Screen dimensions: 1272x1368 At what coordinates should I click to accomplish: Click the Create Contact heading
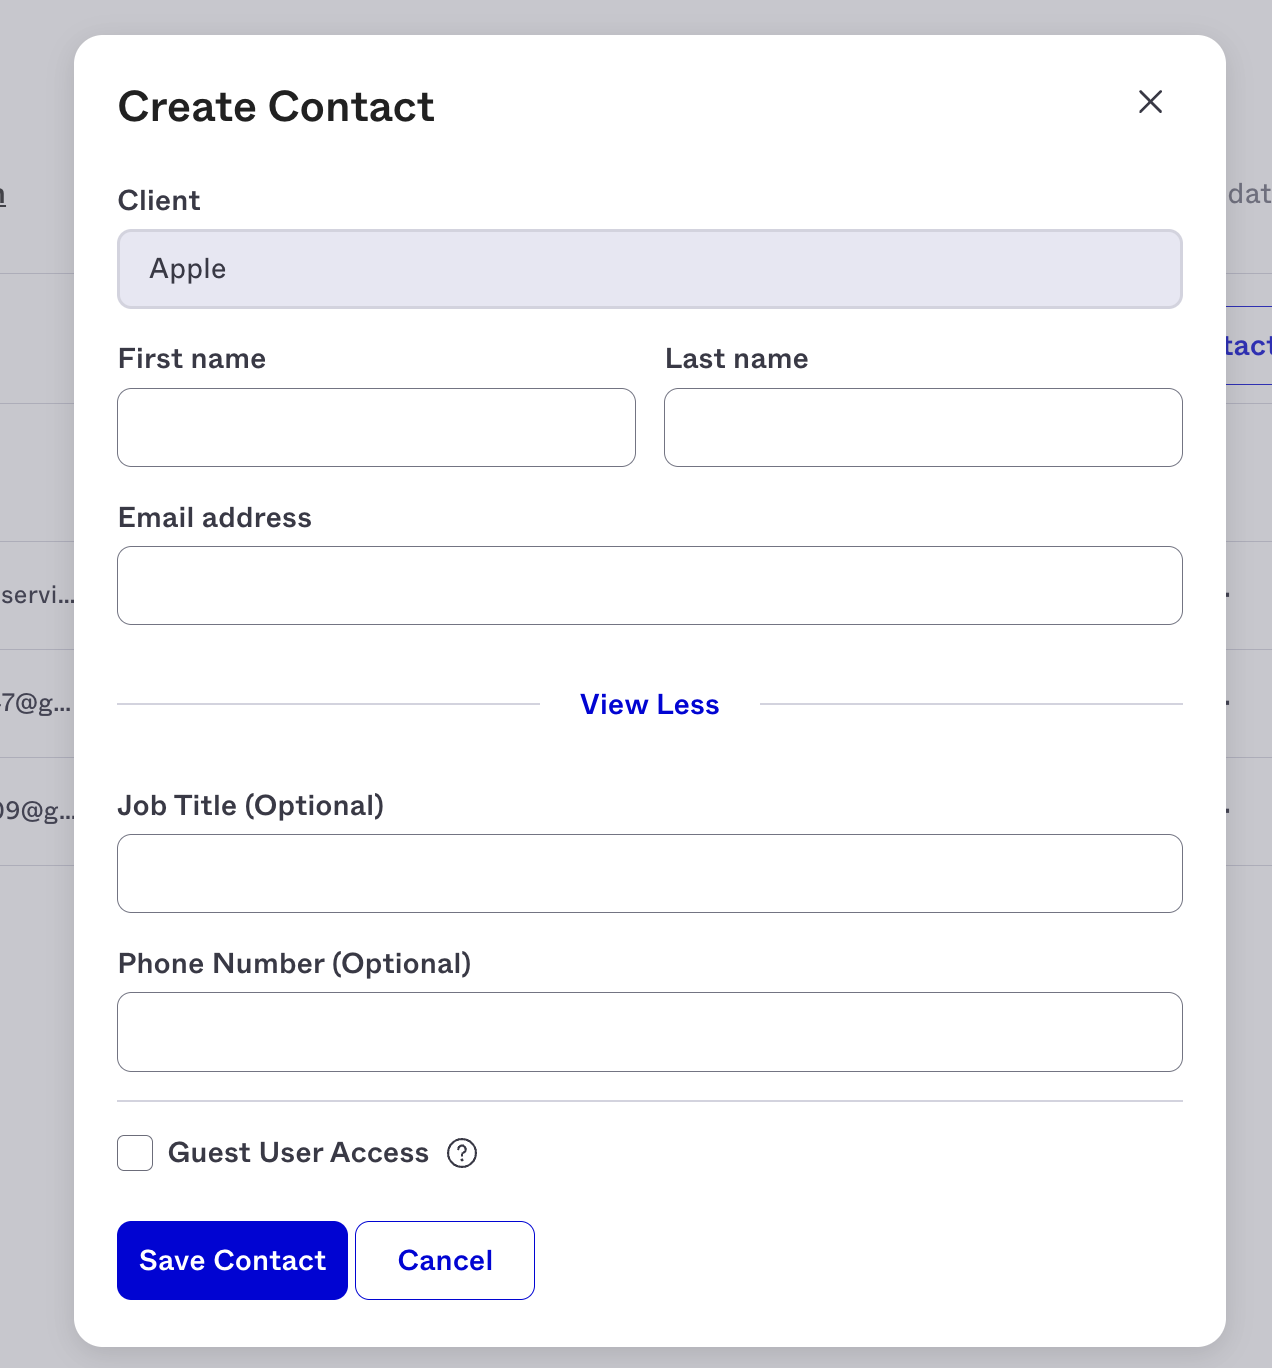pyautogui.click(x=276, y=107)
